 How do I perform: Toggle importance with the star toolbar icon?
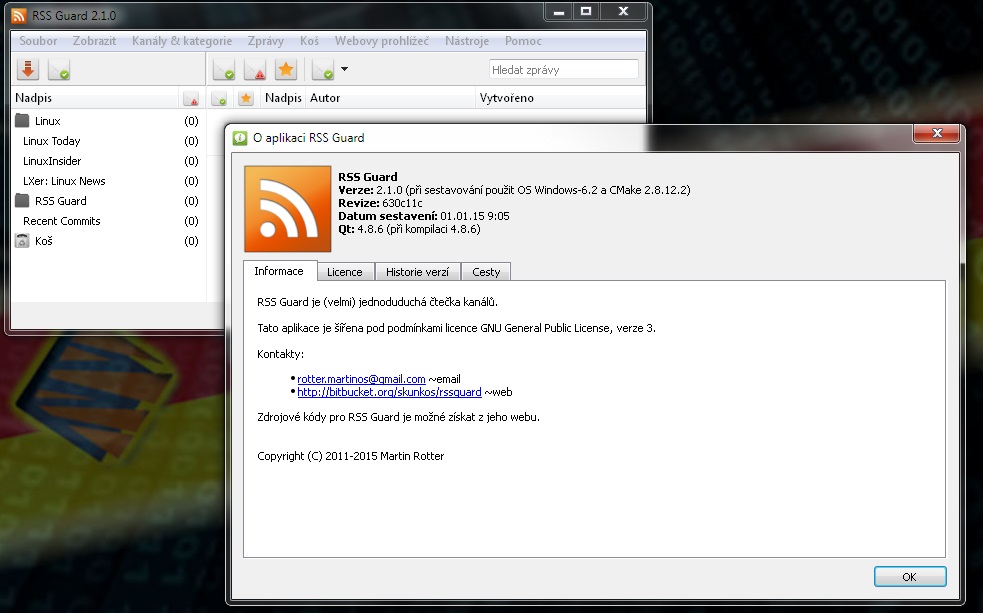pyautogui.click(x=286, y=70)
